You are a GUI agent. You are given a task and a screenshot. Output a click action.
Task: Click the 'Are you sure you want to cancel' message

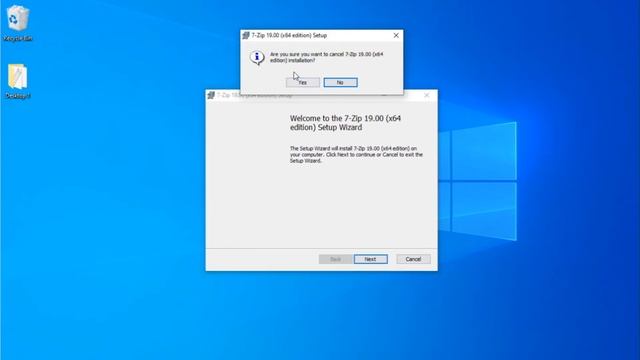pyautogui.click(x=327, y=57)
